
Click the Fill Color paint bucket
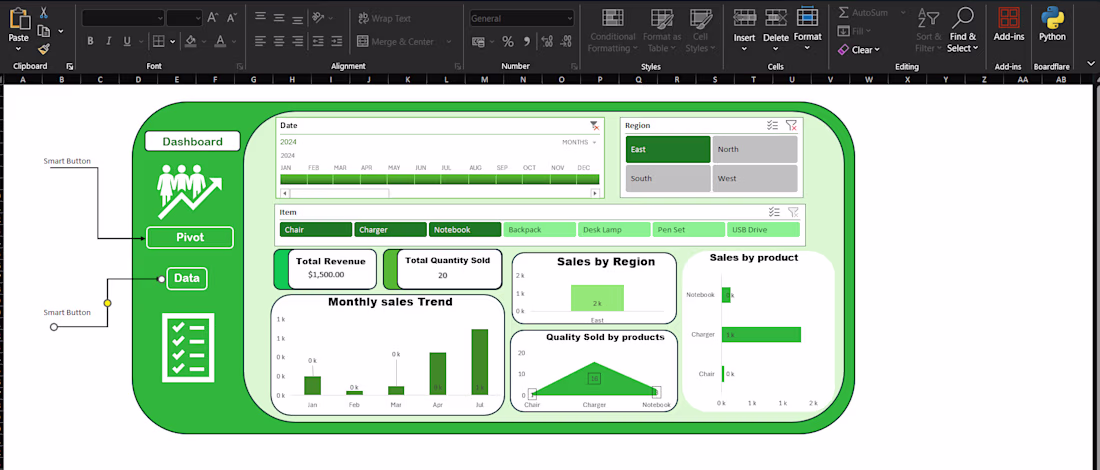coord(192,41)
